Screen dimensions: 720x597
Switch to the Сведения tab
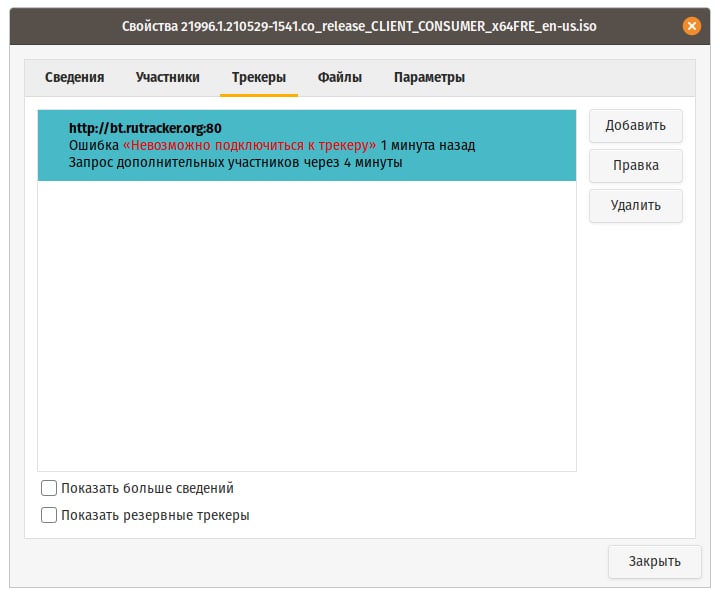(x=74, y=77)
